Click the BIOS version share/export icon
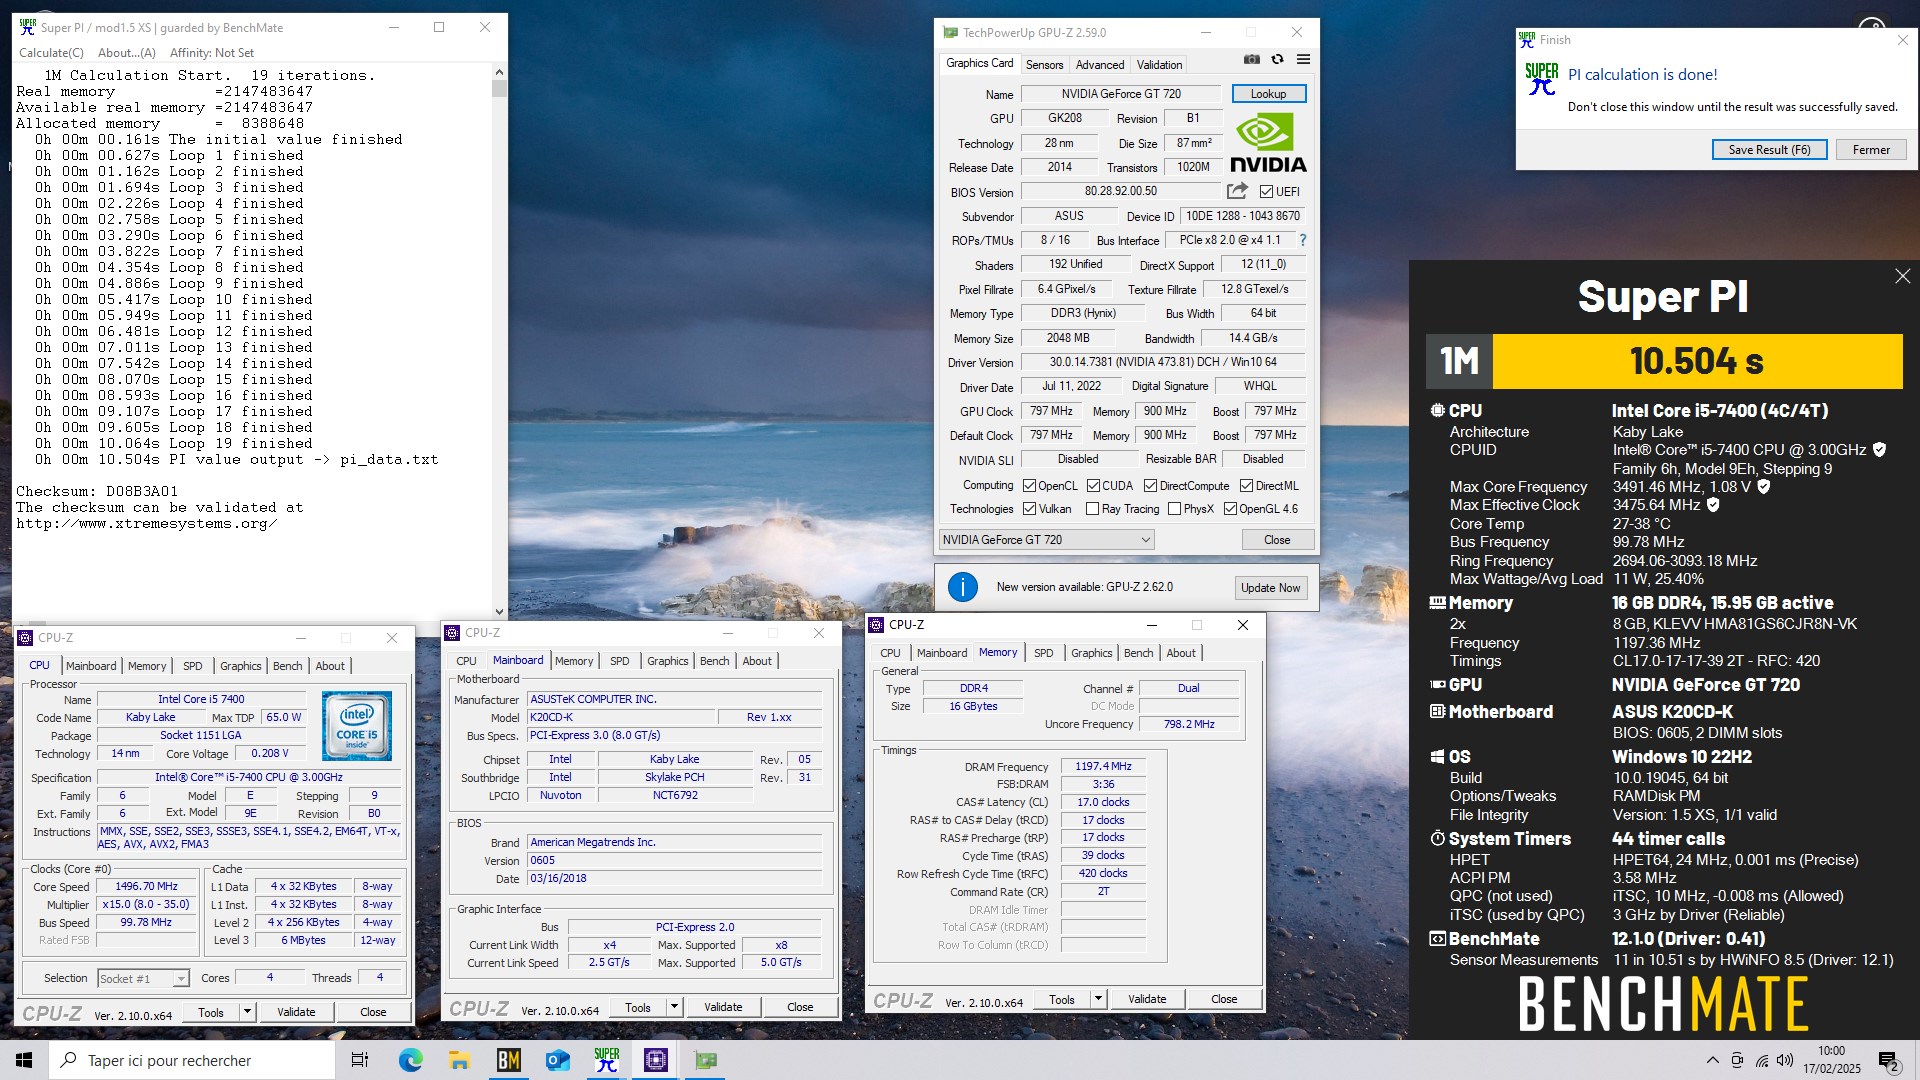The height and width of the screenshot is (1080, 1920). 1237,191
